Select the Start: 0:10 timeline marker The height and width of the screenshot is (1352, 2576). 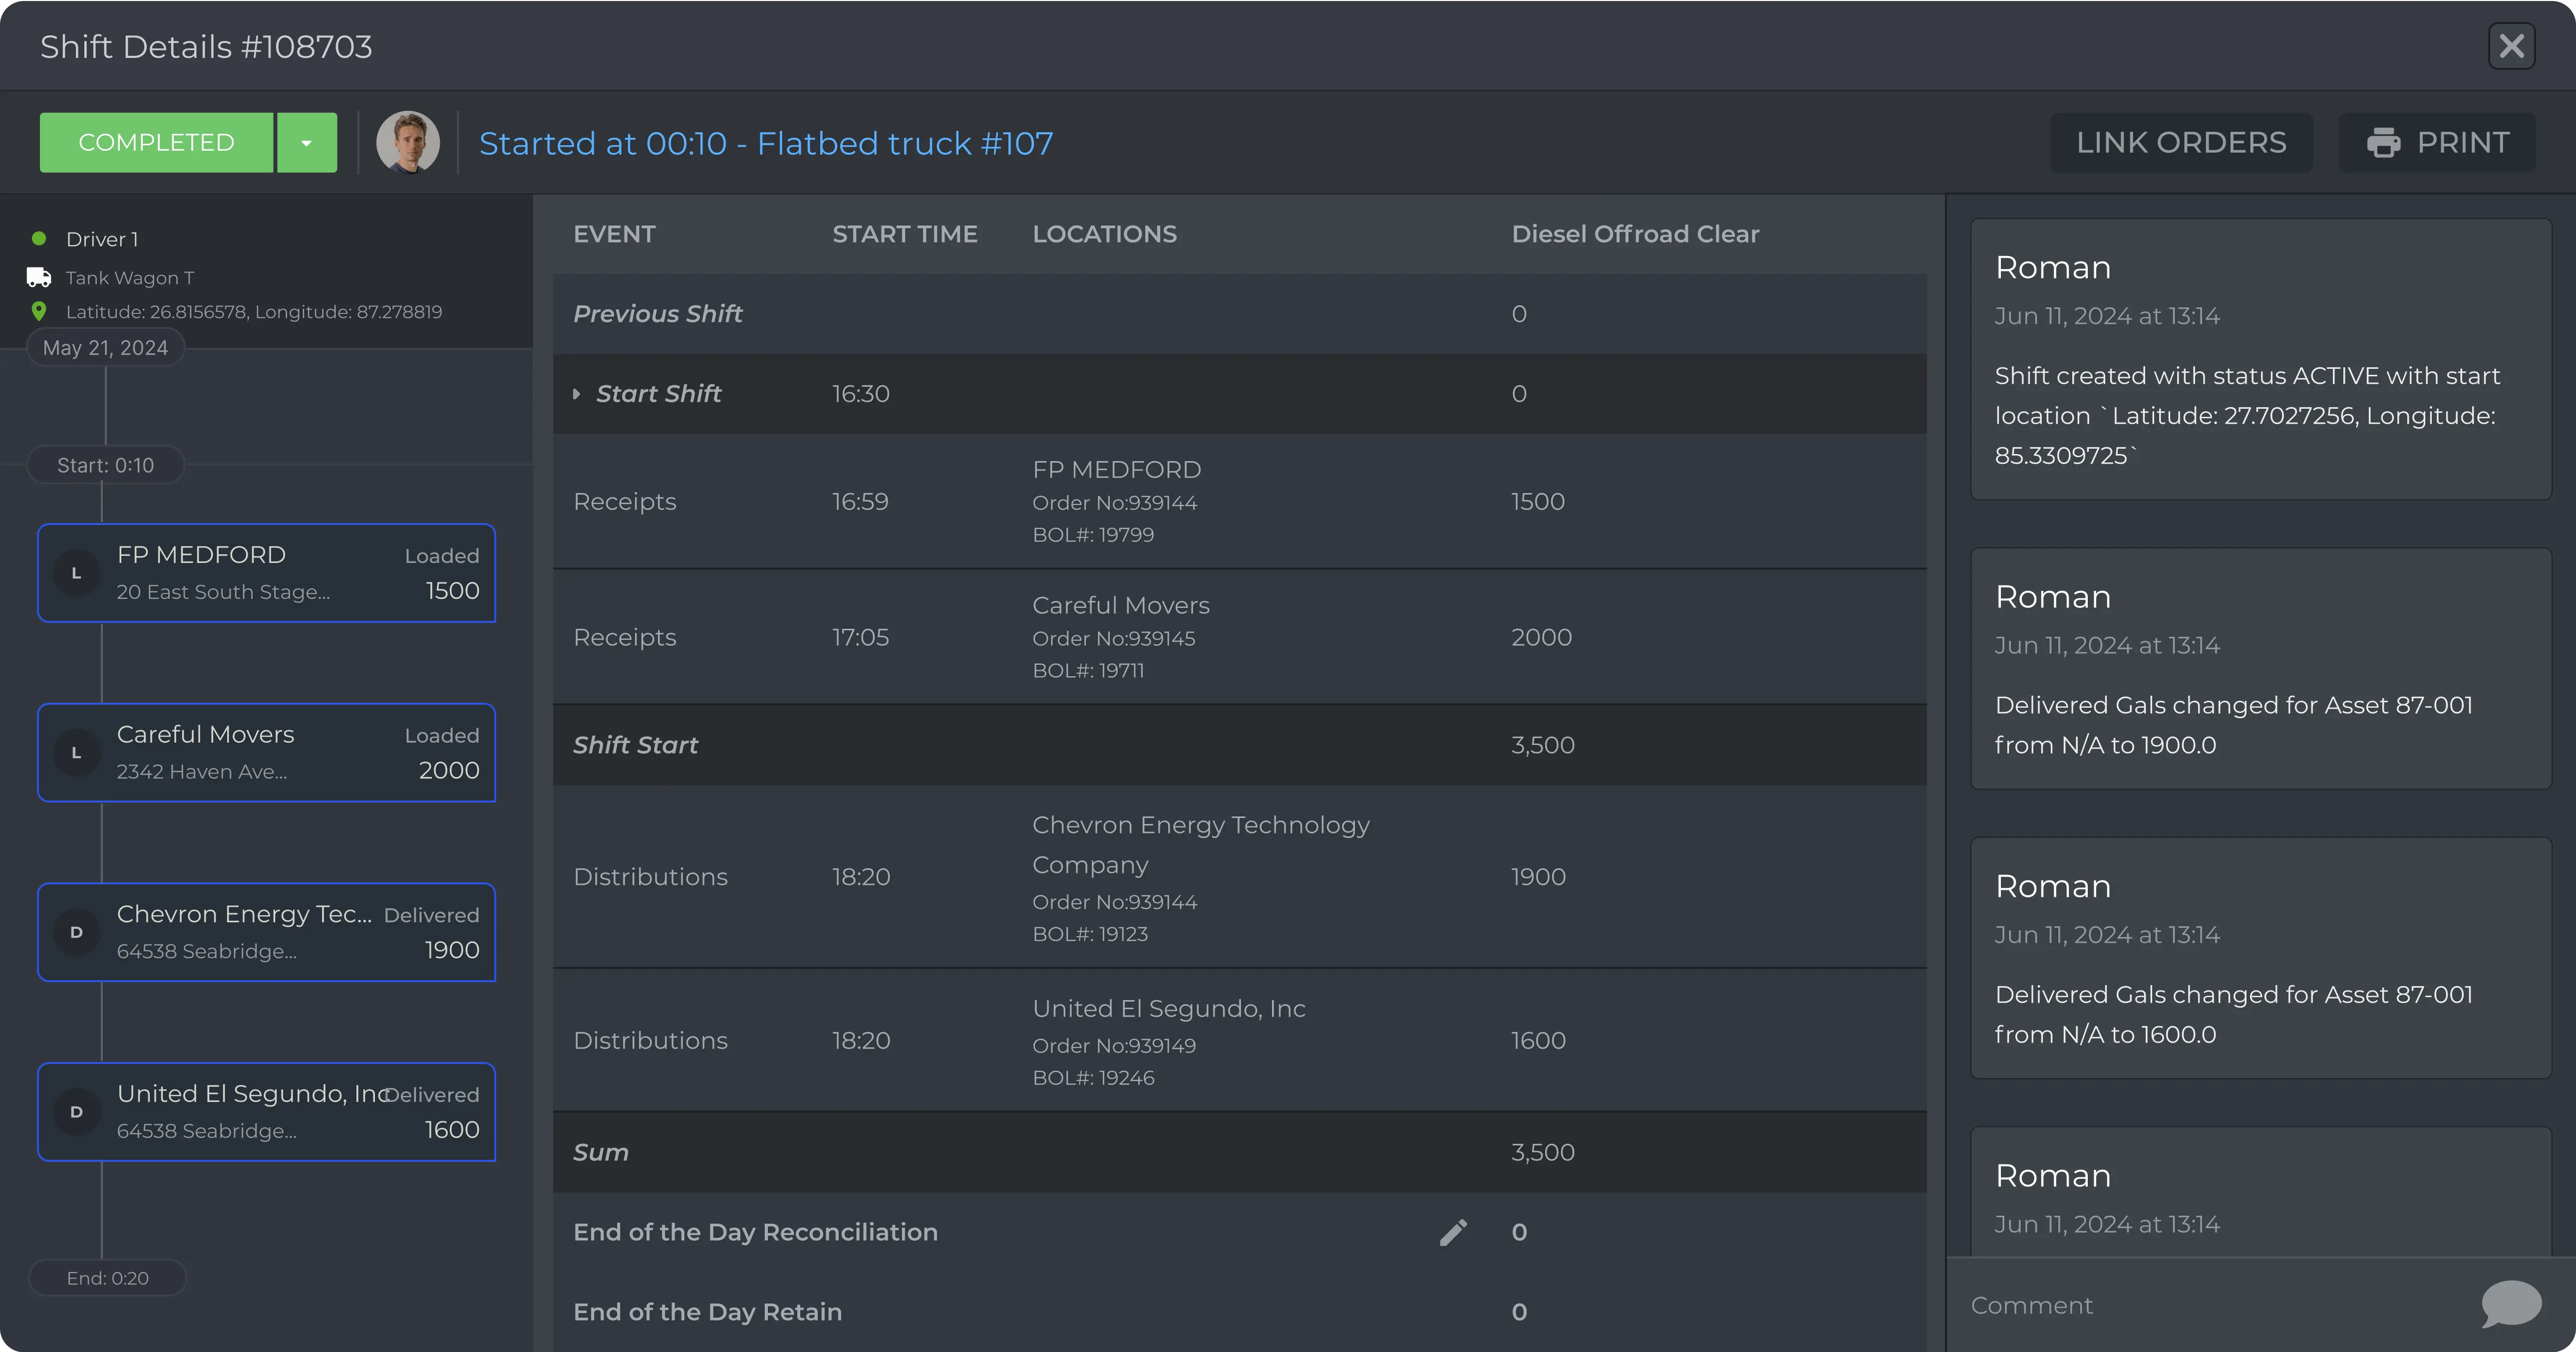[x=105, y=465]
